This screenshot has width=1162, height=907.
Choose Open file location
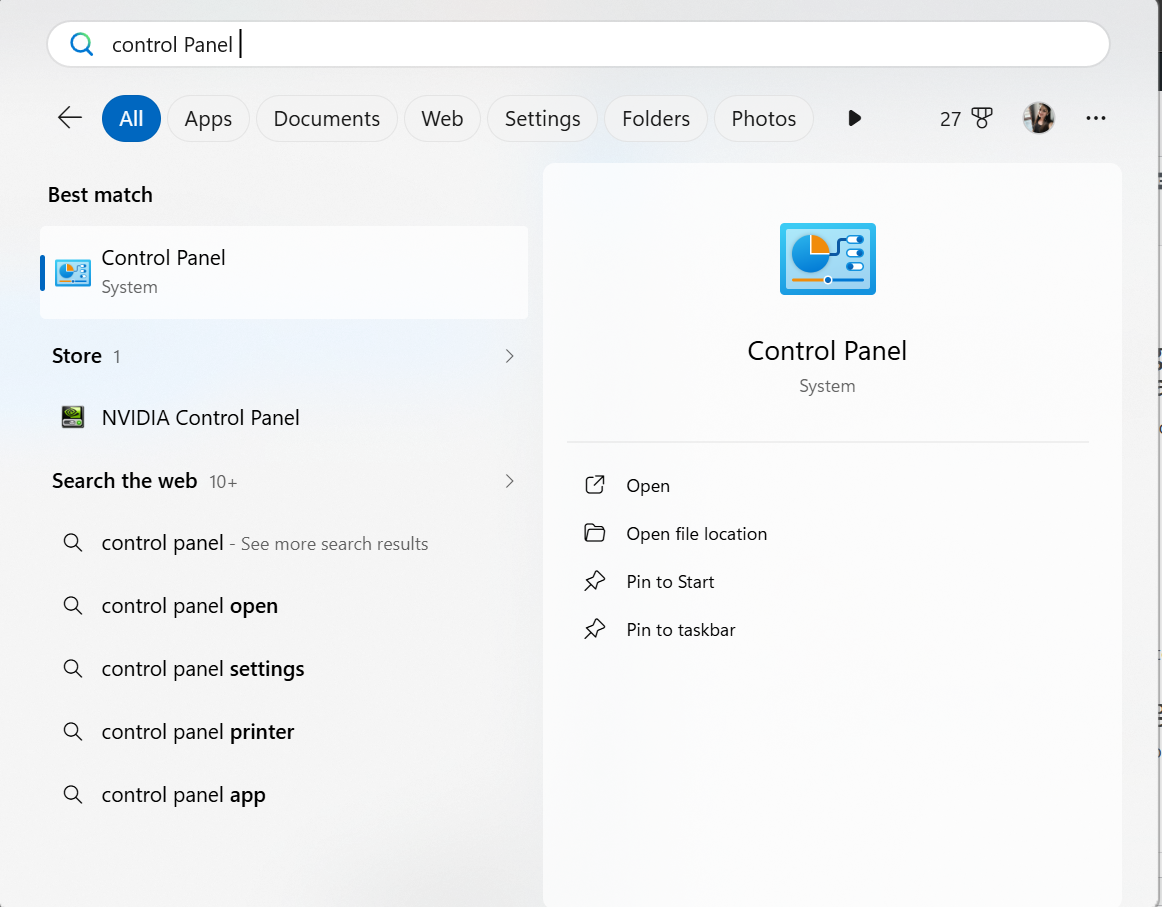coord(697,534)
